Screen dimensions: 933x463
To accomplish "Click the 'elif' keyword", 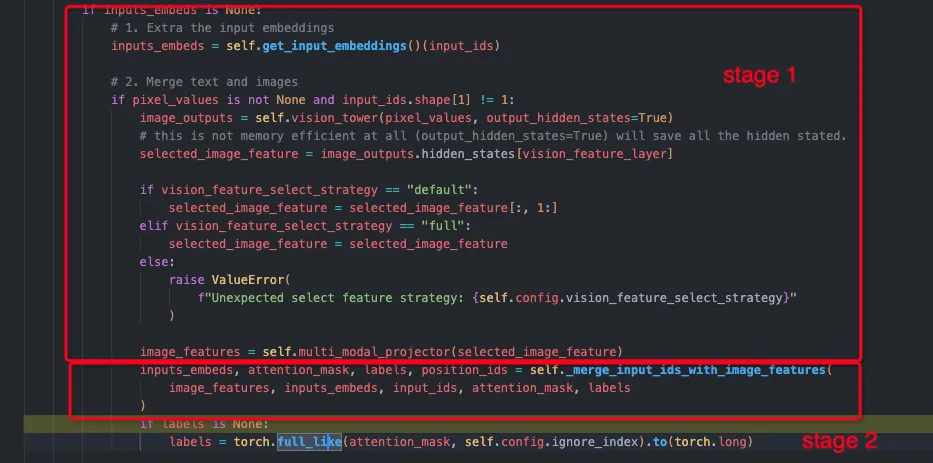I will coord(154,226).
